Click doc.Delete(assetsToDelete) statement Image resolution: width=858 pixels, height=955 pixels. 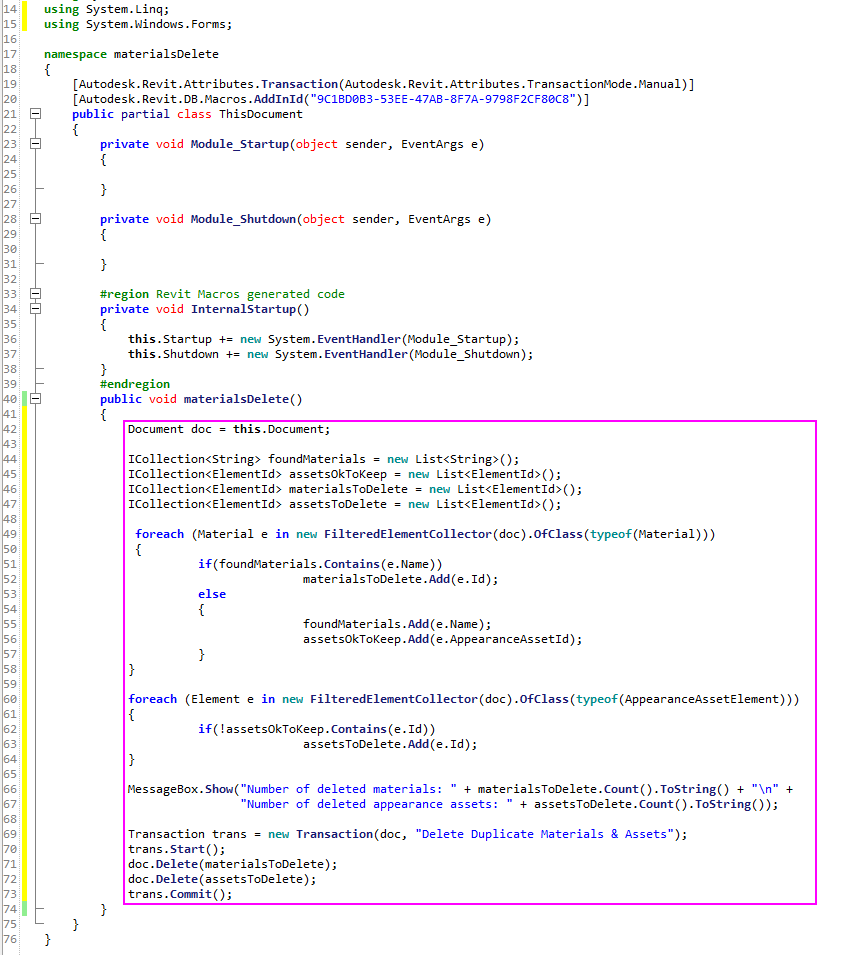[x=222, y=879]
